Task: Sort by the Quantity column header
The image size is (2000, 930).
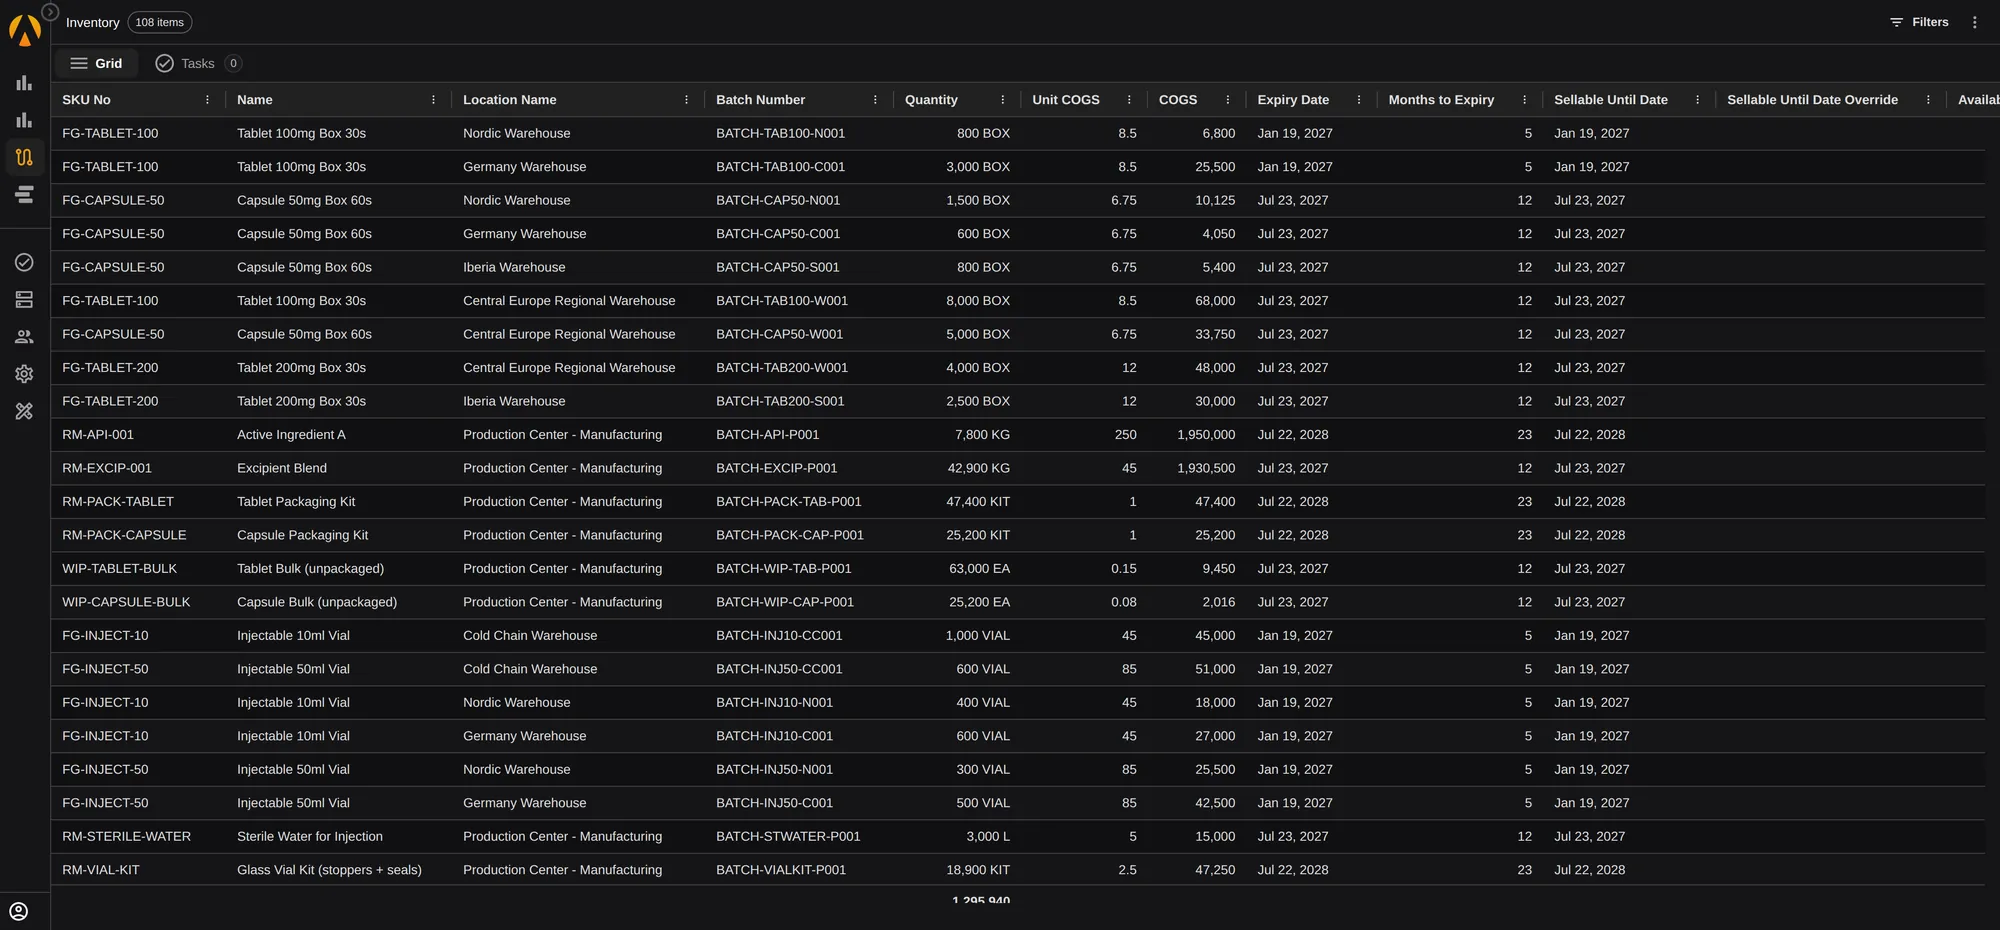Action: [931, 100]
